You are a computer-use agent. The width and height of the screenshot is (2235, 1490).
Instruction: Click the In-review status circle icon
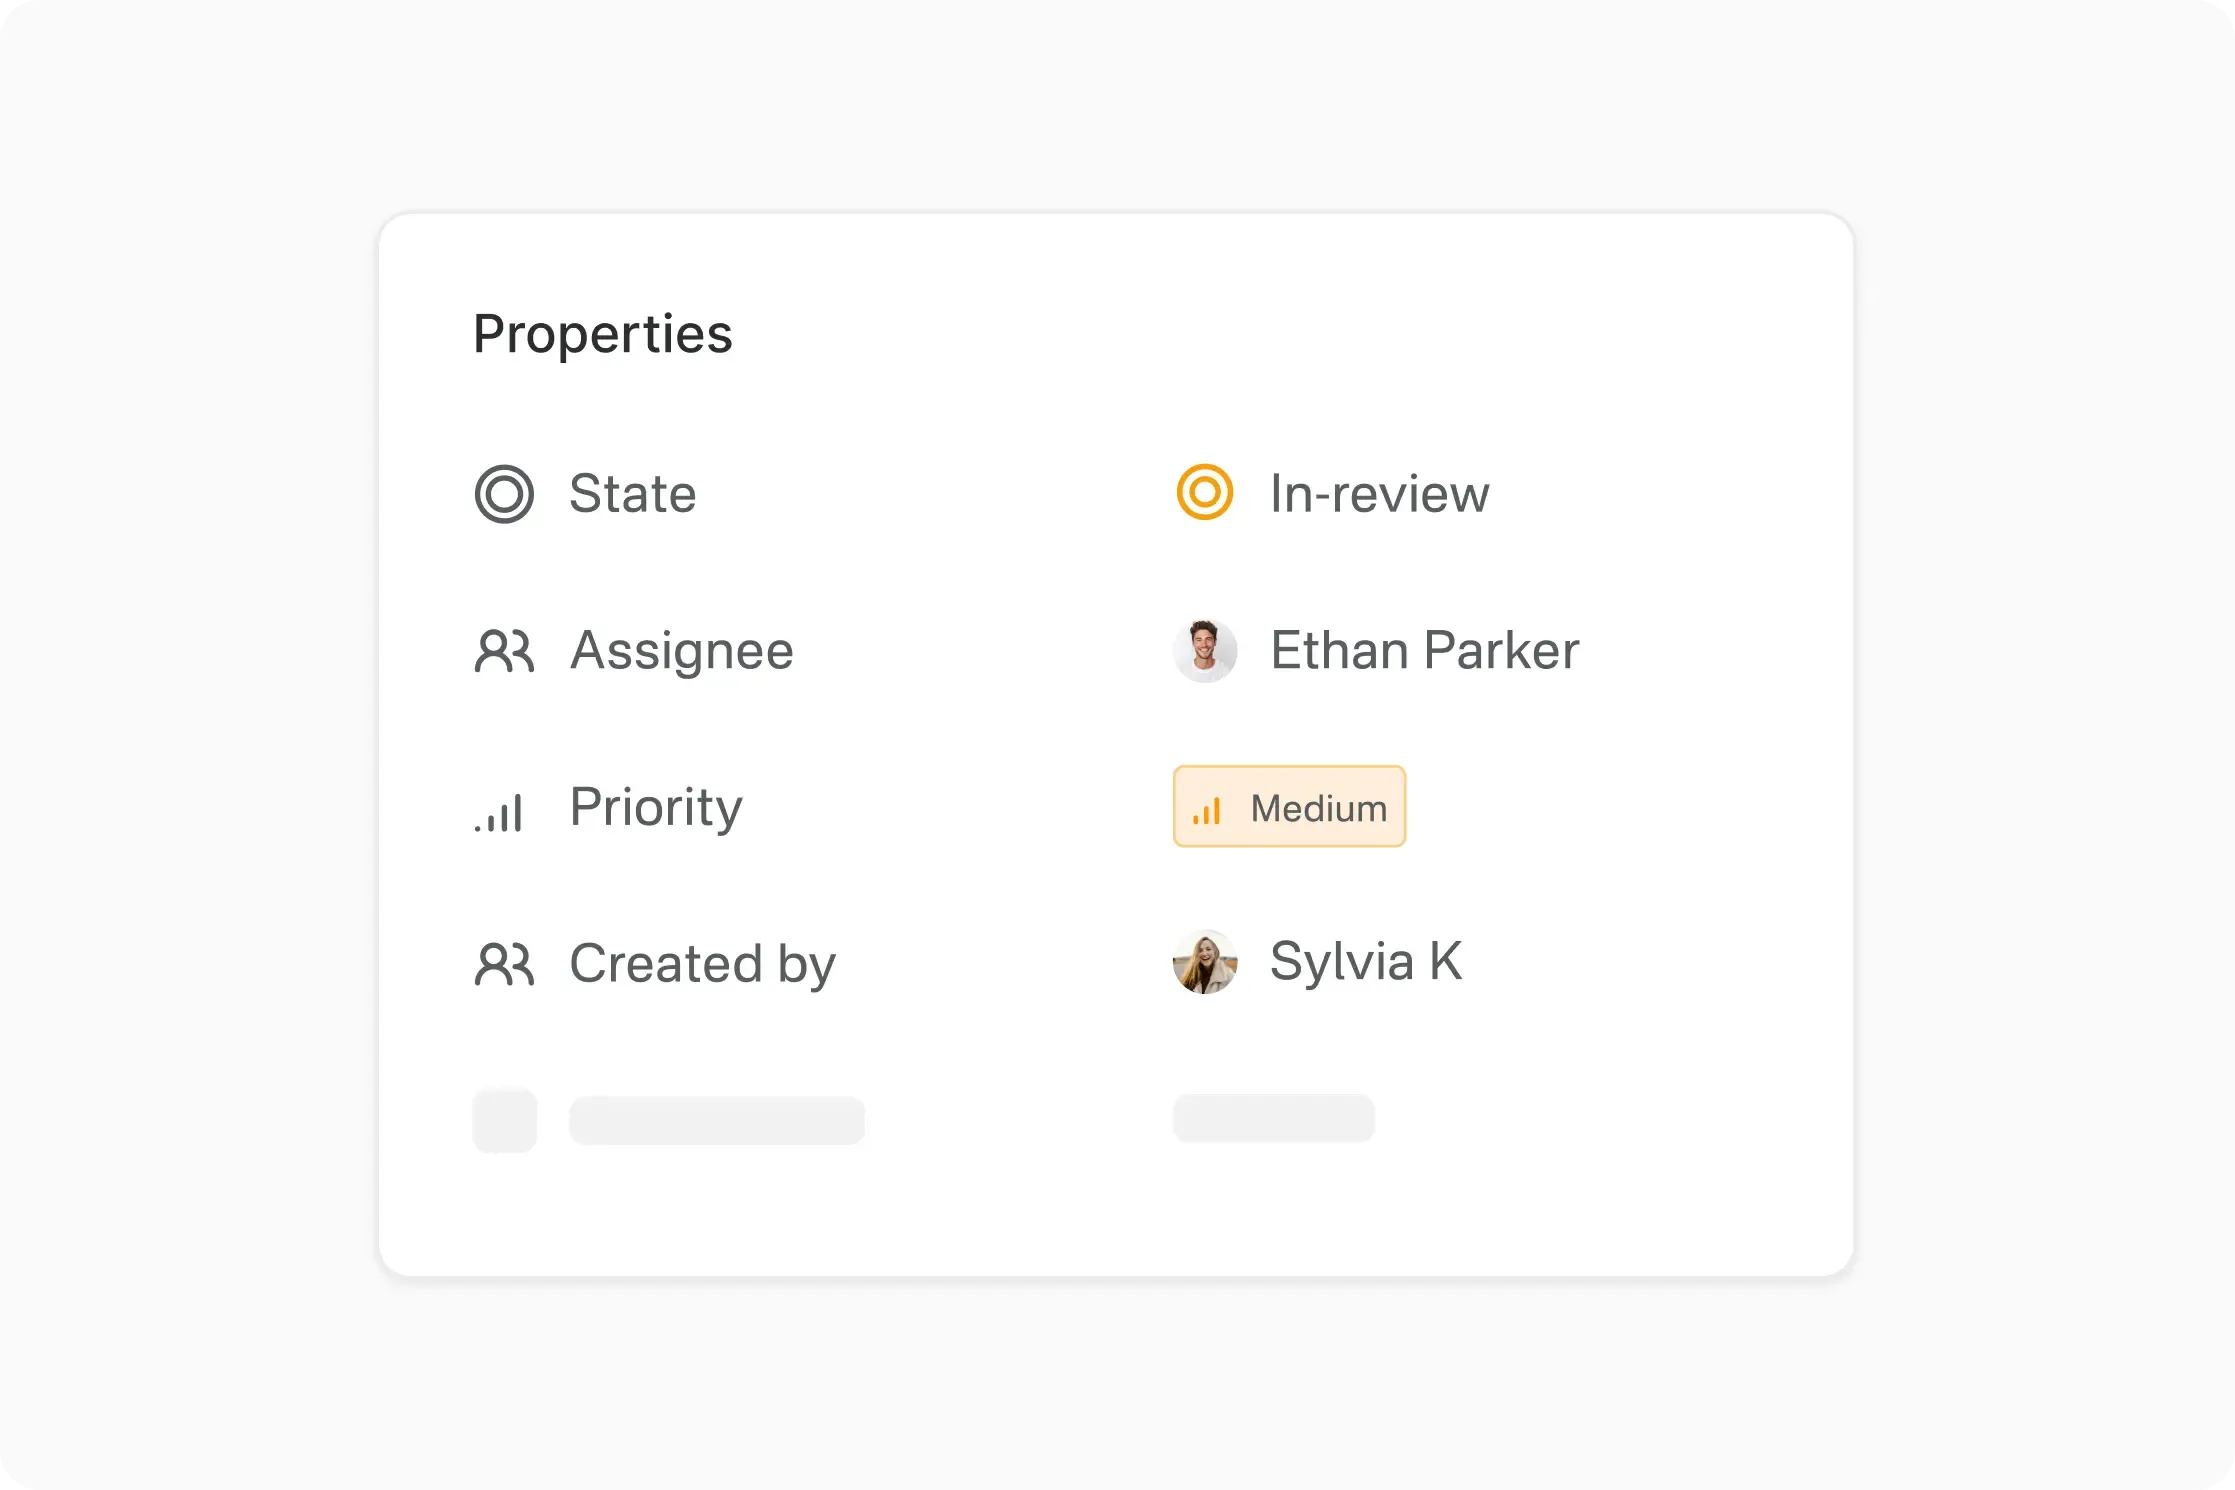[x=1204, y=492]
